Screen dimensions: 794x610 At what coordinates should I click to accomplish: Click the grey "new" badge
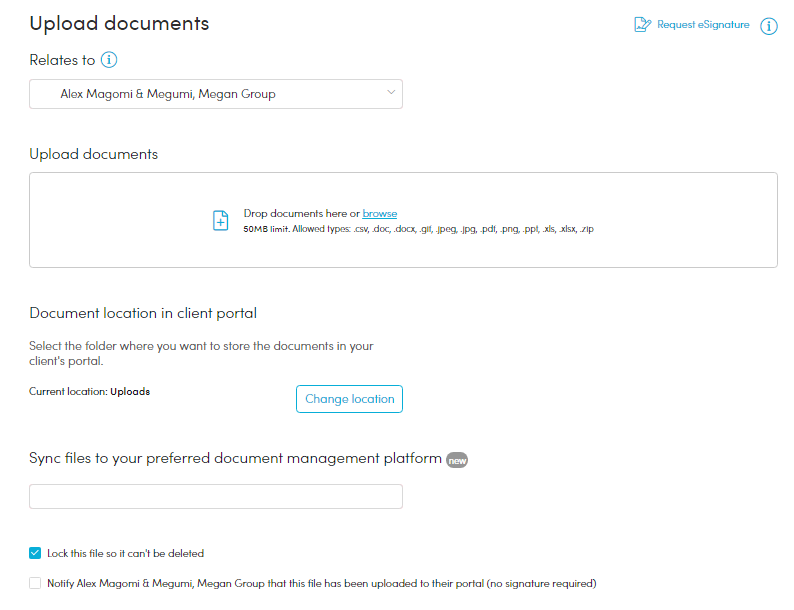pos(457,460)
